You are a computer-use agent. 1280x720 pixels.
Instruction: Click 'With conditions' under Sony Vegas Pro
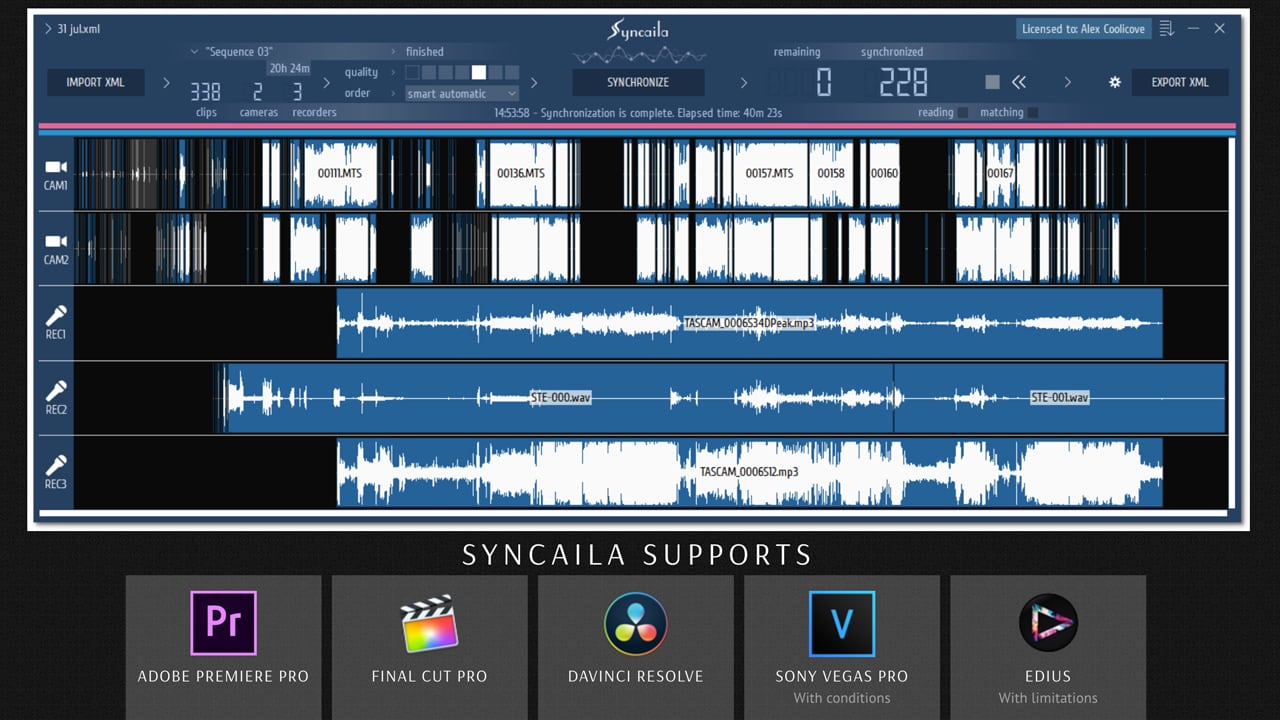842,698
